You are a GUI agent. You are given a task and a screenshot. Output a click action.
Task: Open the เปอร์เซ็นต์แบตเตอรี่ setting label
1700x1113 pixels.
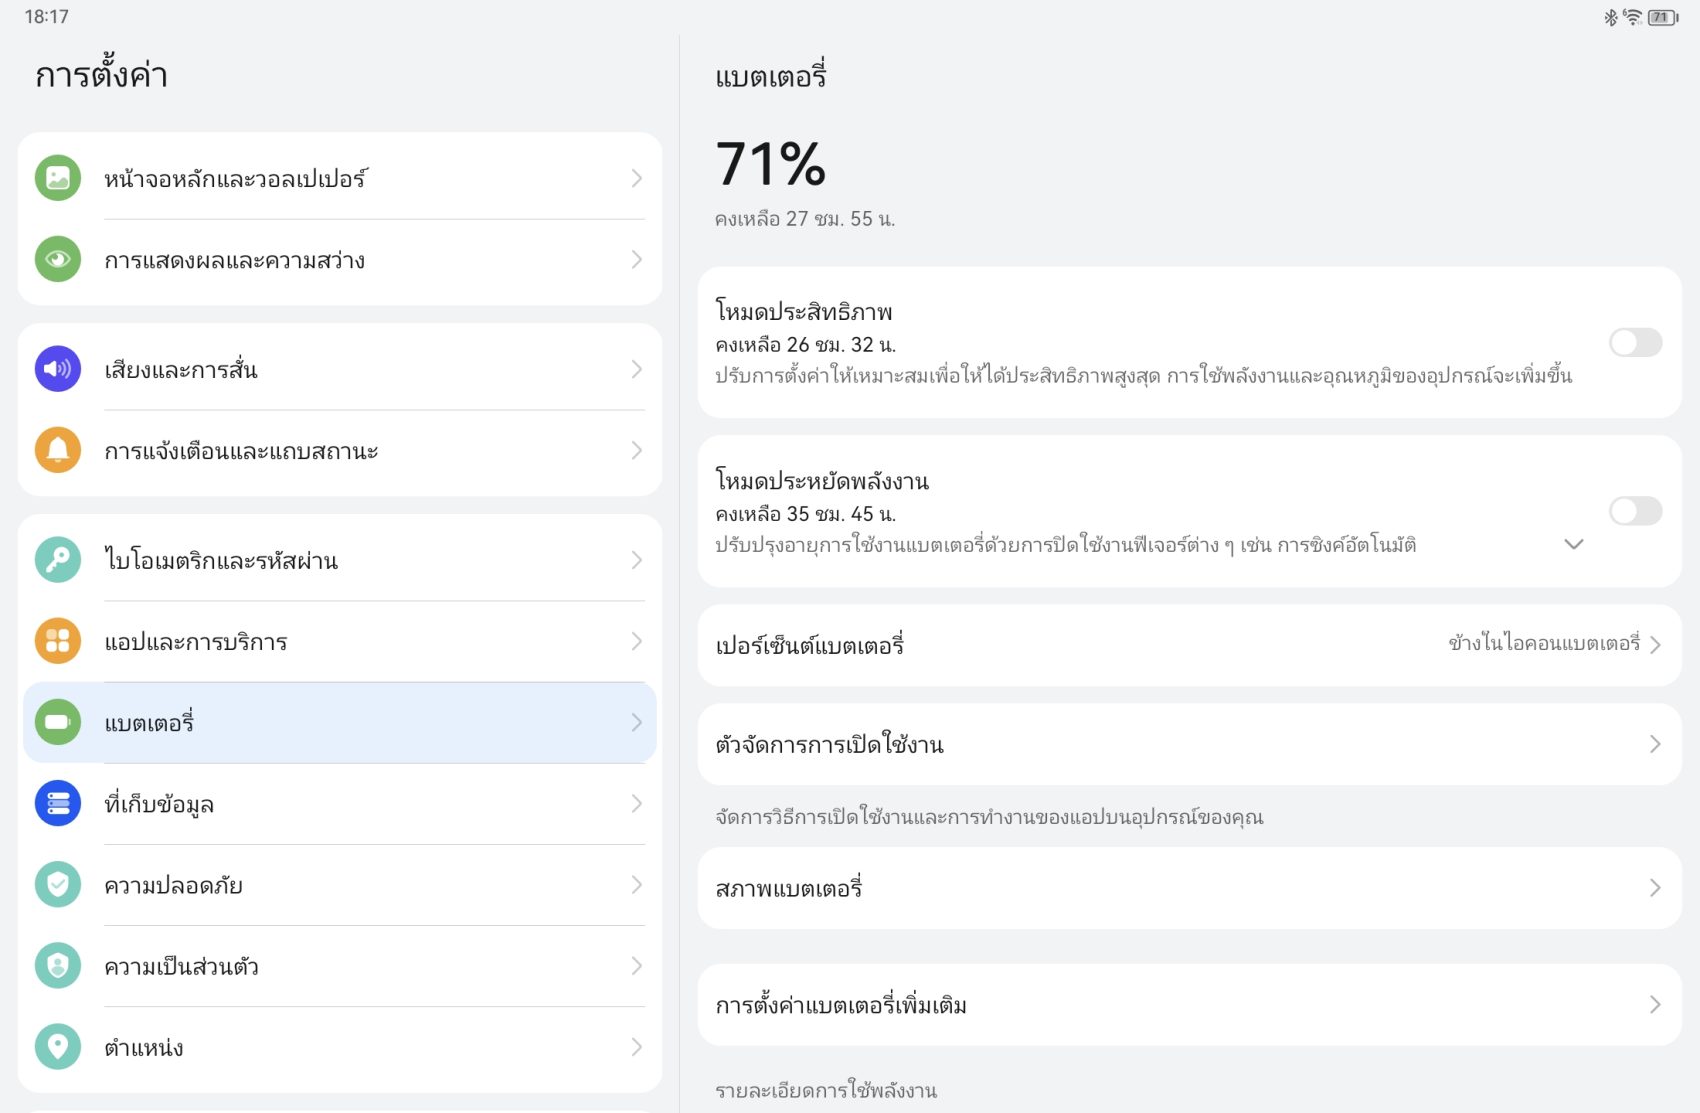pos(809,645)
